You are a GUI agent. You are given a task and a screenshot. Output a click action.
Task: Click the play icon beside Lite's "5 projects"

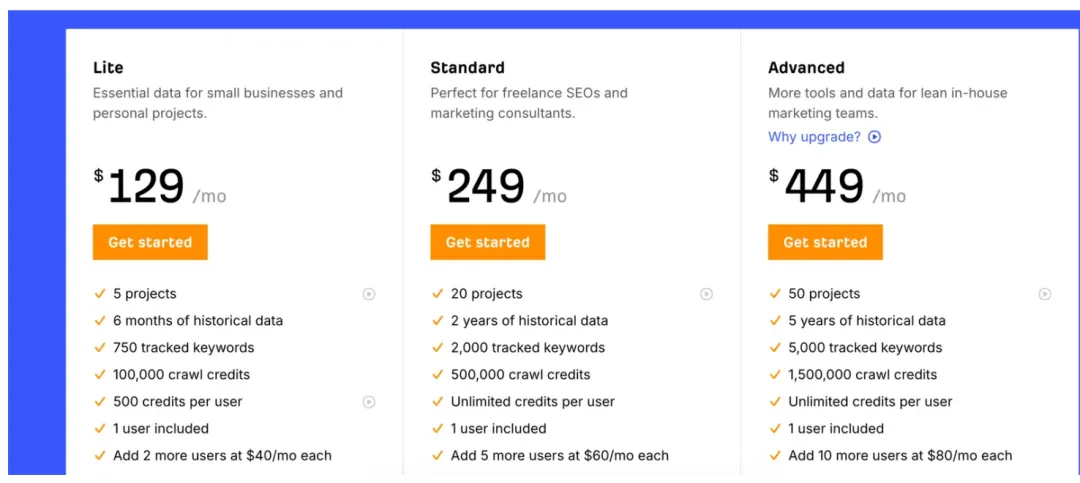[369, 294]
